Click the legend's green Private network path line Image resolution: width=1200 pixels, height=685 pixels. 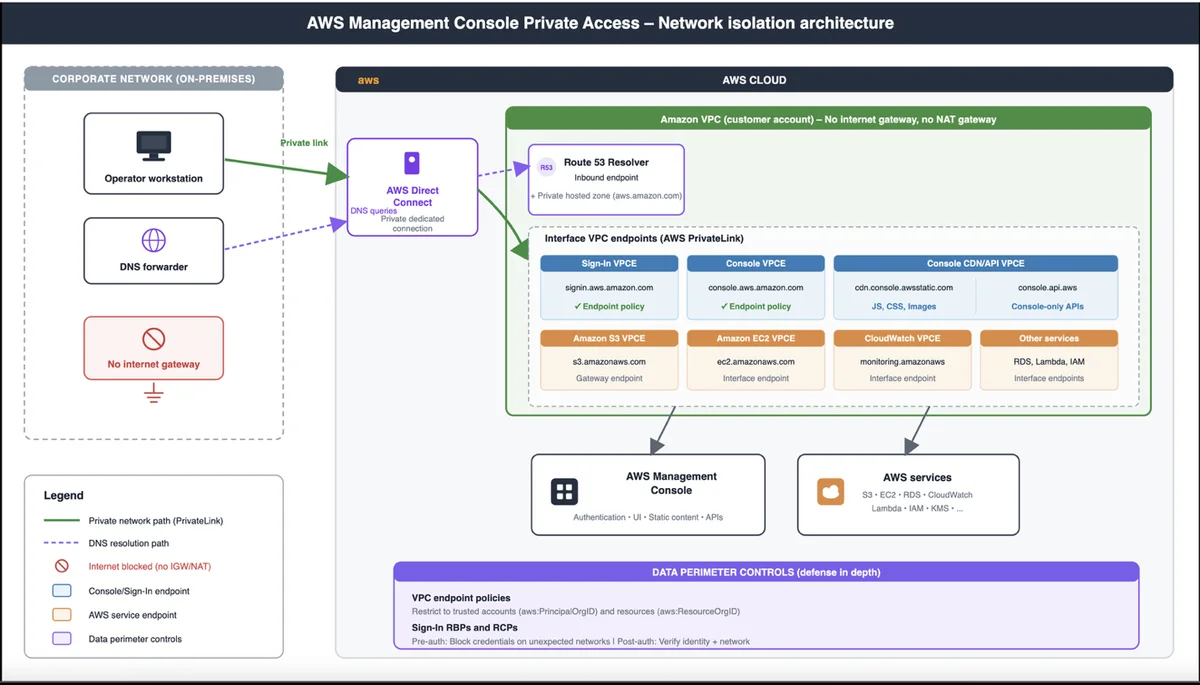(61, 520)
